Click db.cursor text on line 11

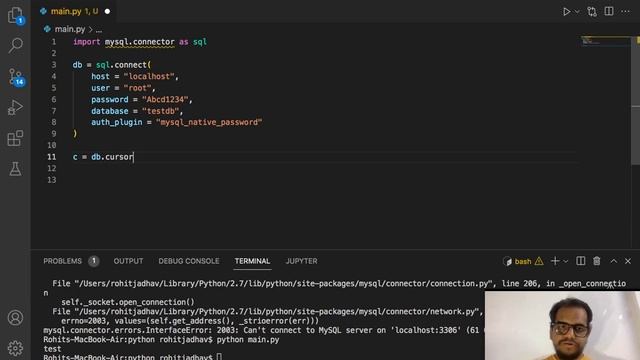tap(112, 157)
